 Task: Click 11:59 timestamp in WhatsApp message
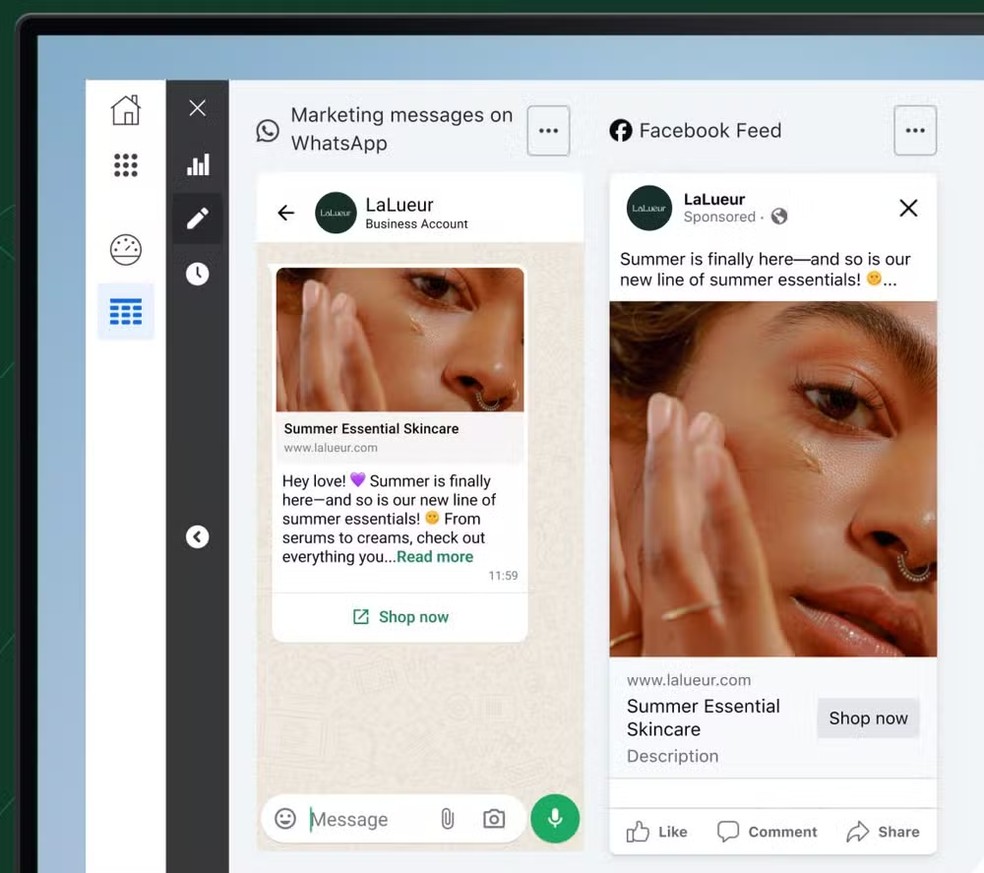pos(503,576)
